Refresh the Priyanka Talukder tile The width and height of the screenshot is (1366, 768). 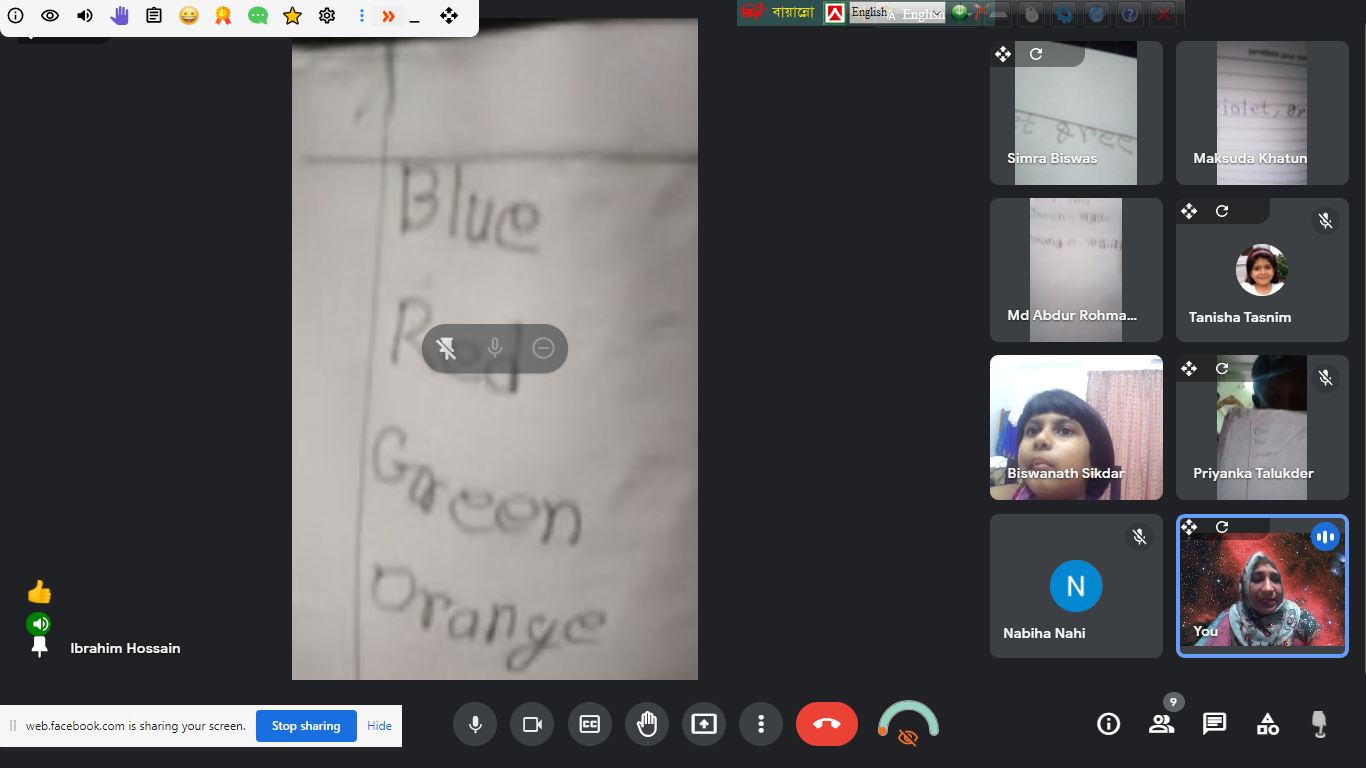point(1222,369)
